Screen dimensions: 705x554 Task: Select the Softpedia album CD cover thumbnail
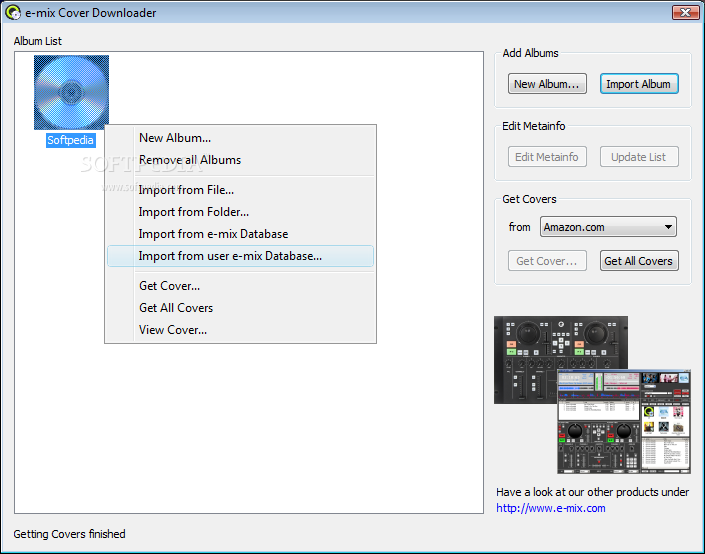coord(71,92)
